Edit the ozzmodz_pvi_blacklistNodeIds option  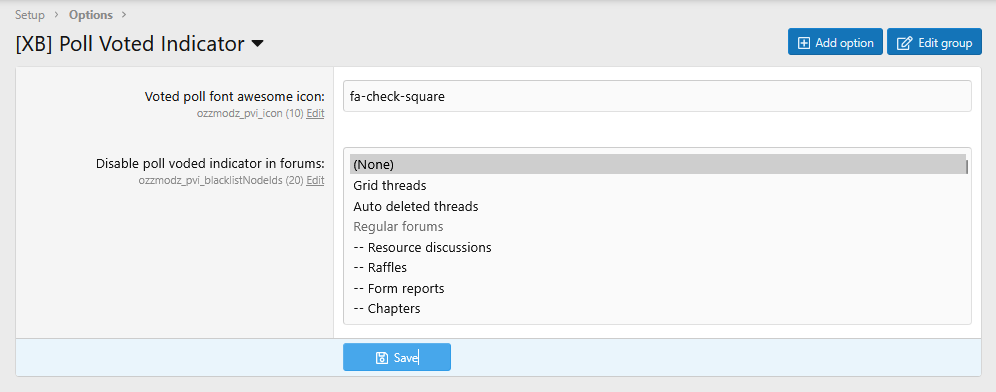pos(315,180)
